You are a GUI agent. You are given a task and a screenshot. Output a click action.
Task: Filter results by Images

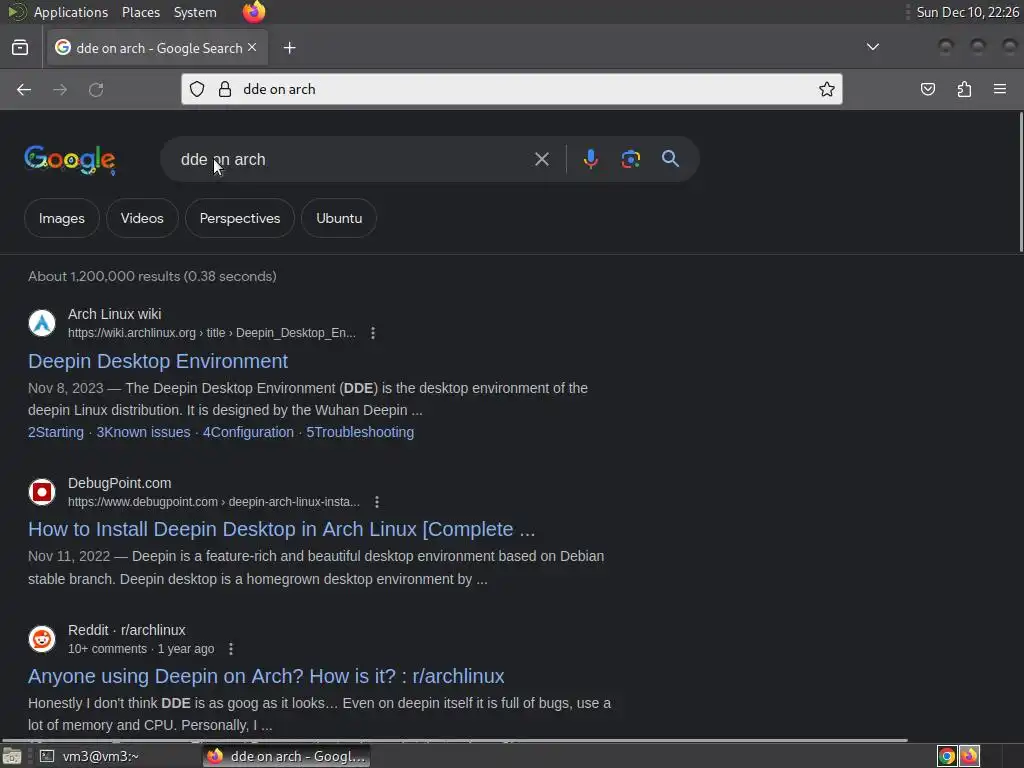click(x=61, y=218)
